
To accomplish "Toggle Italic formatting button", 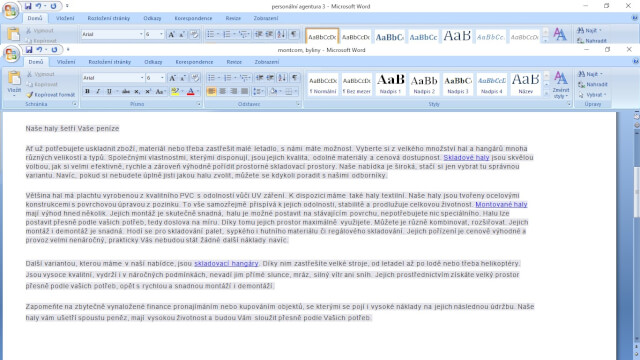I will pos(98,91).
